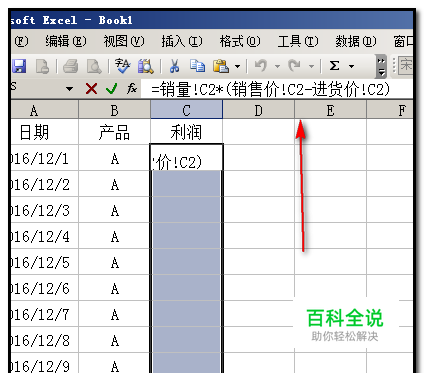Click the font name box 宋
The width and height of the screenshot is (424, 373).
point(405,66)
